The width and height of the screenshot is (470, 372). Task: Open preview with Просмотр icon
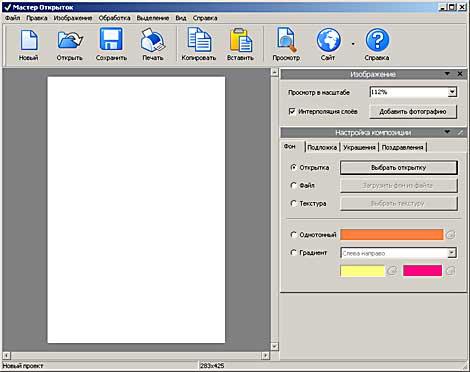pyautogui.click(x=286, y=45)
